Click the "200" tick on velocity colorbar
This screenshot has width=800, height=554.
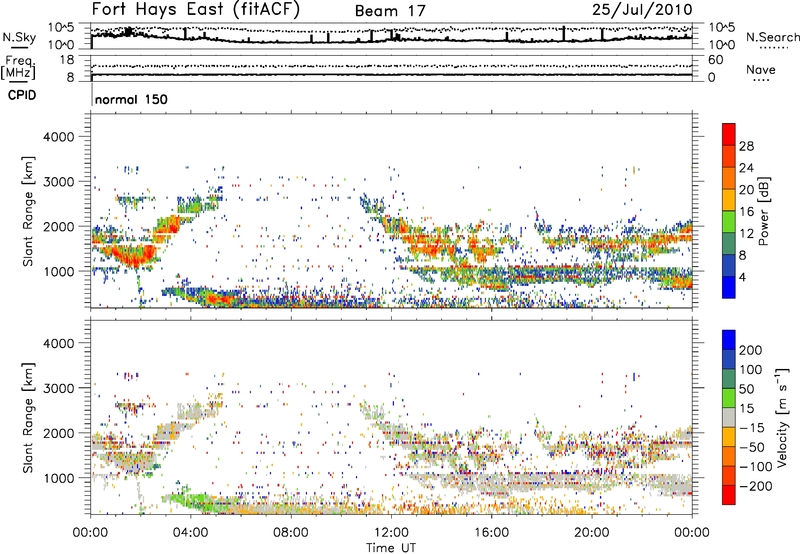point(751,350)
